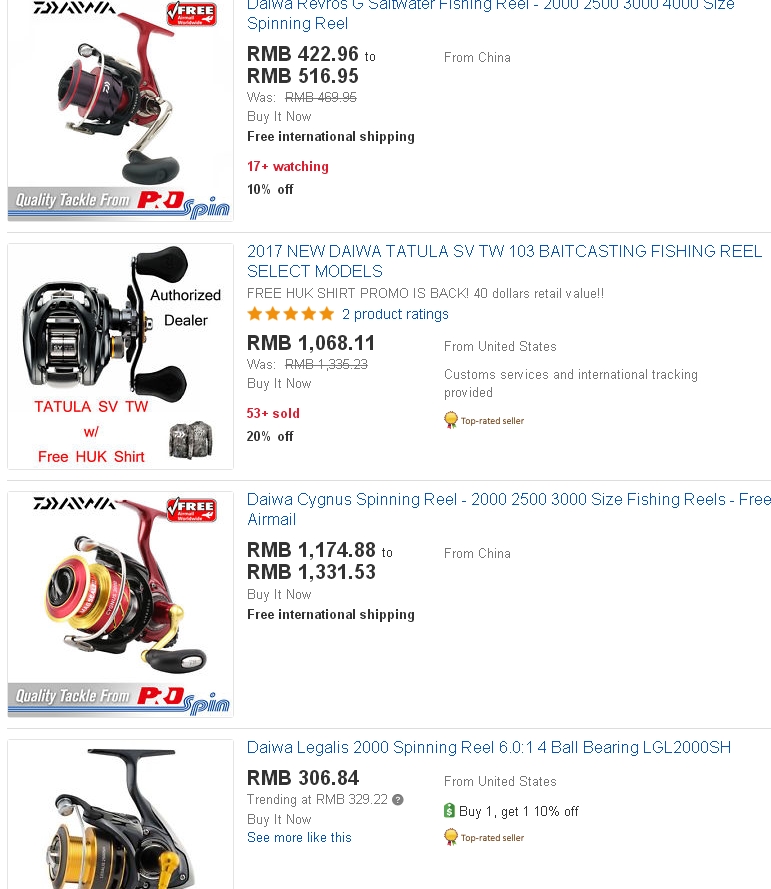Follow the See more like this link
Image resolution: width=771 pixels, height=889 pixels.
[299, 837]
